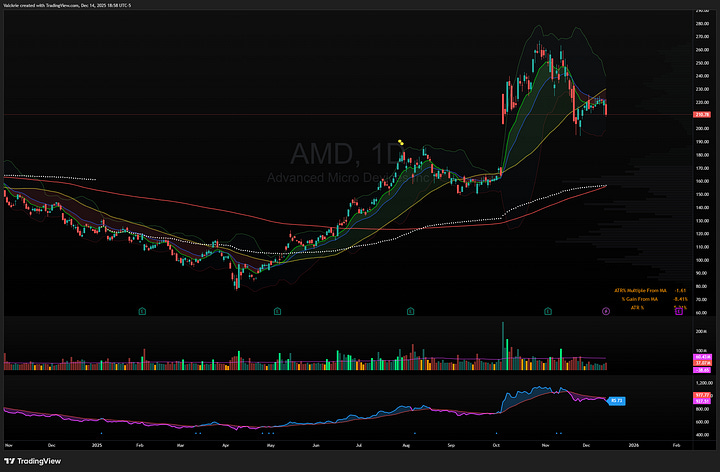Click the 37.07M volume label

[x=703, y=363]
